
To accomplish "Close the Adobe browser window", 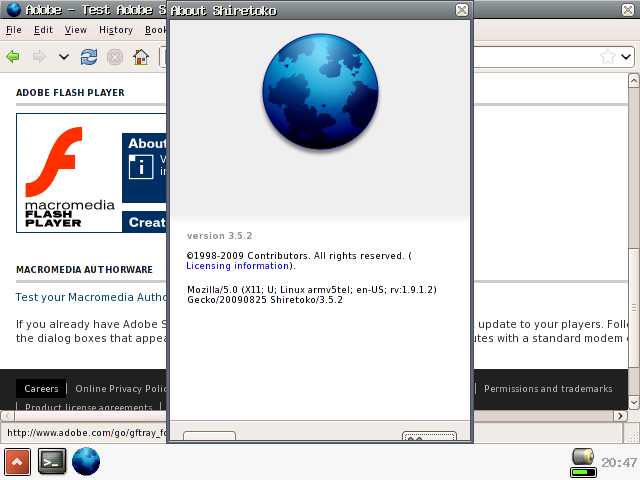I will pyautogui.click(x=628, y=10).
